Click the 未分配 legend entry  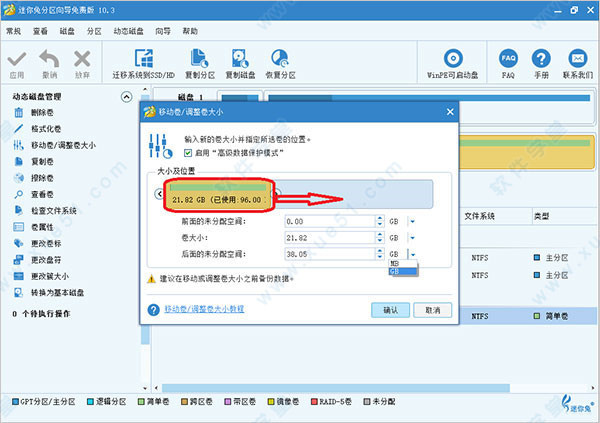point(380,402)
